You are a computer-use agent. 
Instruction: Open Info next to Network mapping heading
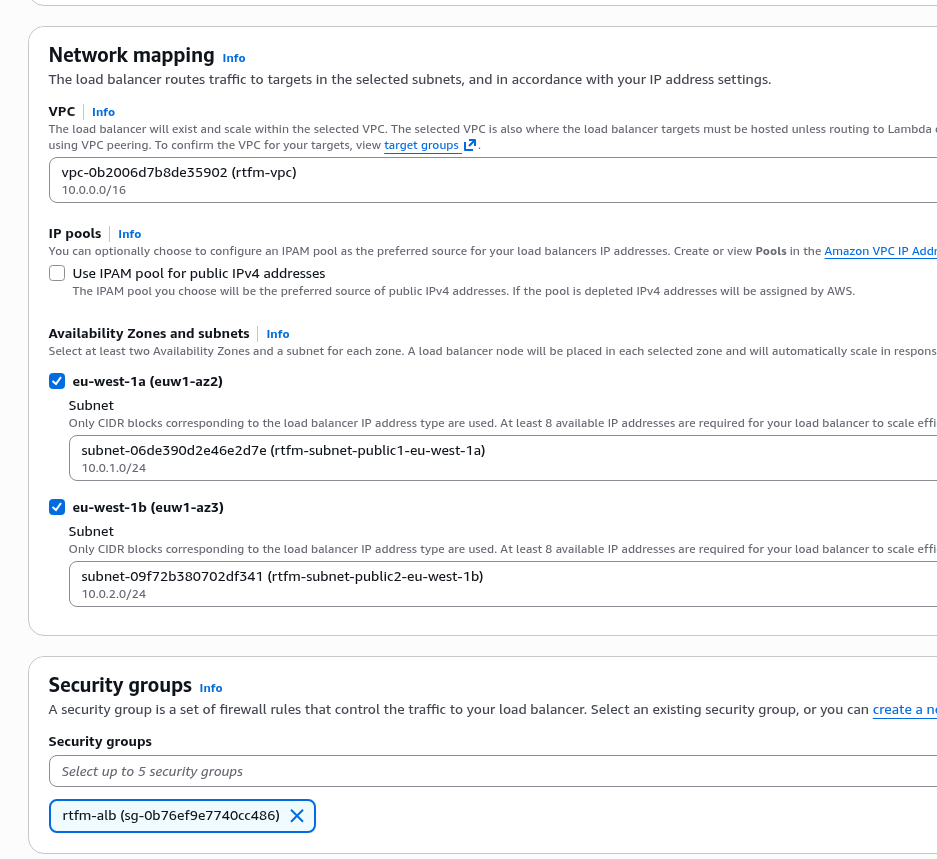(234, 58)
